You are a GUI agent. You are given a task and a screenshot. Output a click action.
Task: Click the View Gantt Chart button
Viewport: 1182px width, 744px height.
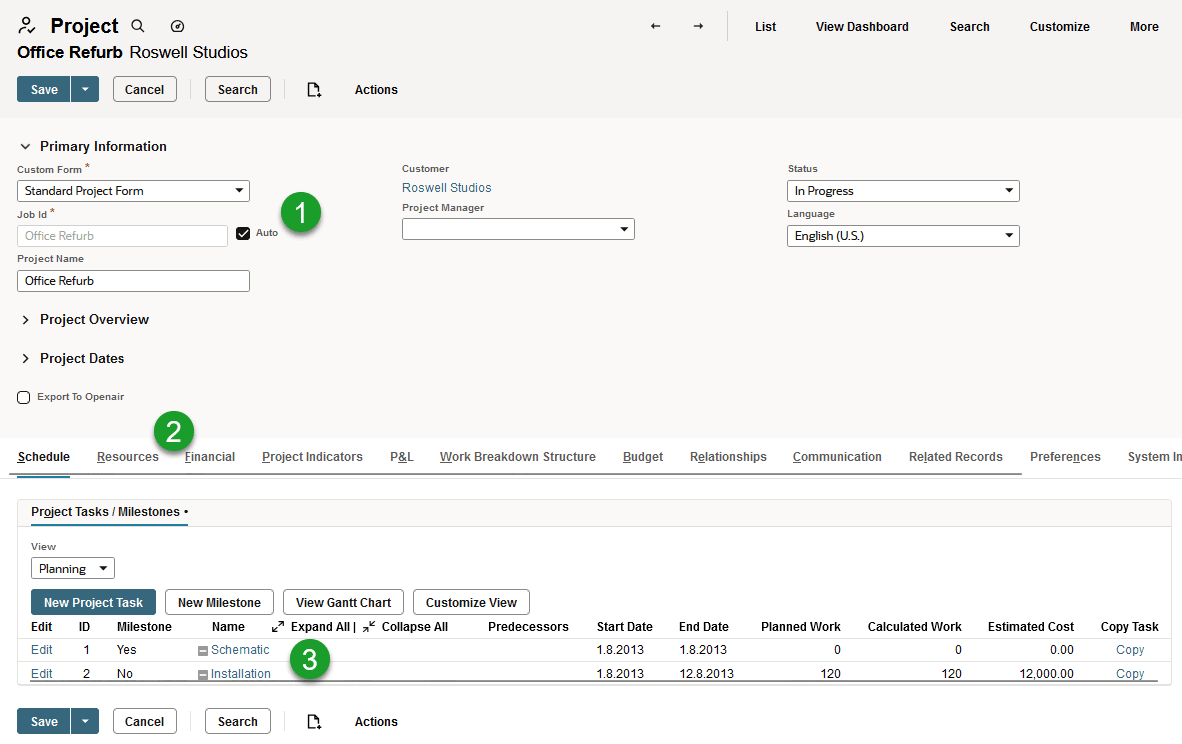coord(343,602)
